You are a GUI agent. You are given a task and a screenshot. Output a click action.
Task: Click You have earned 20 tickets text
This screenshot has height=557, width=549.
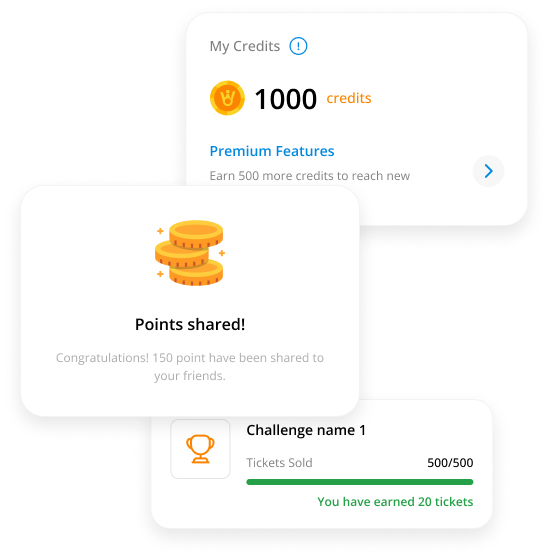[x=395, y=502]
